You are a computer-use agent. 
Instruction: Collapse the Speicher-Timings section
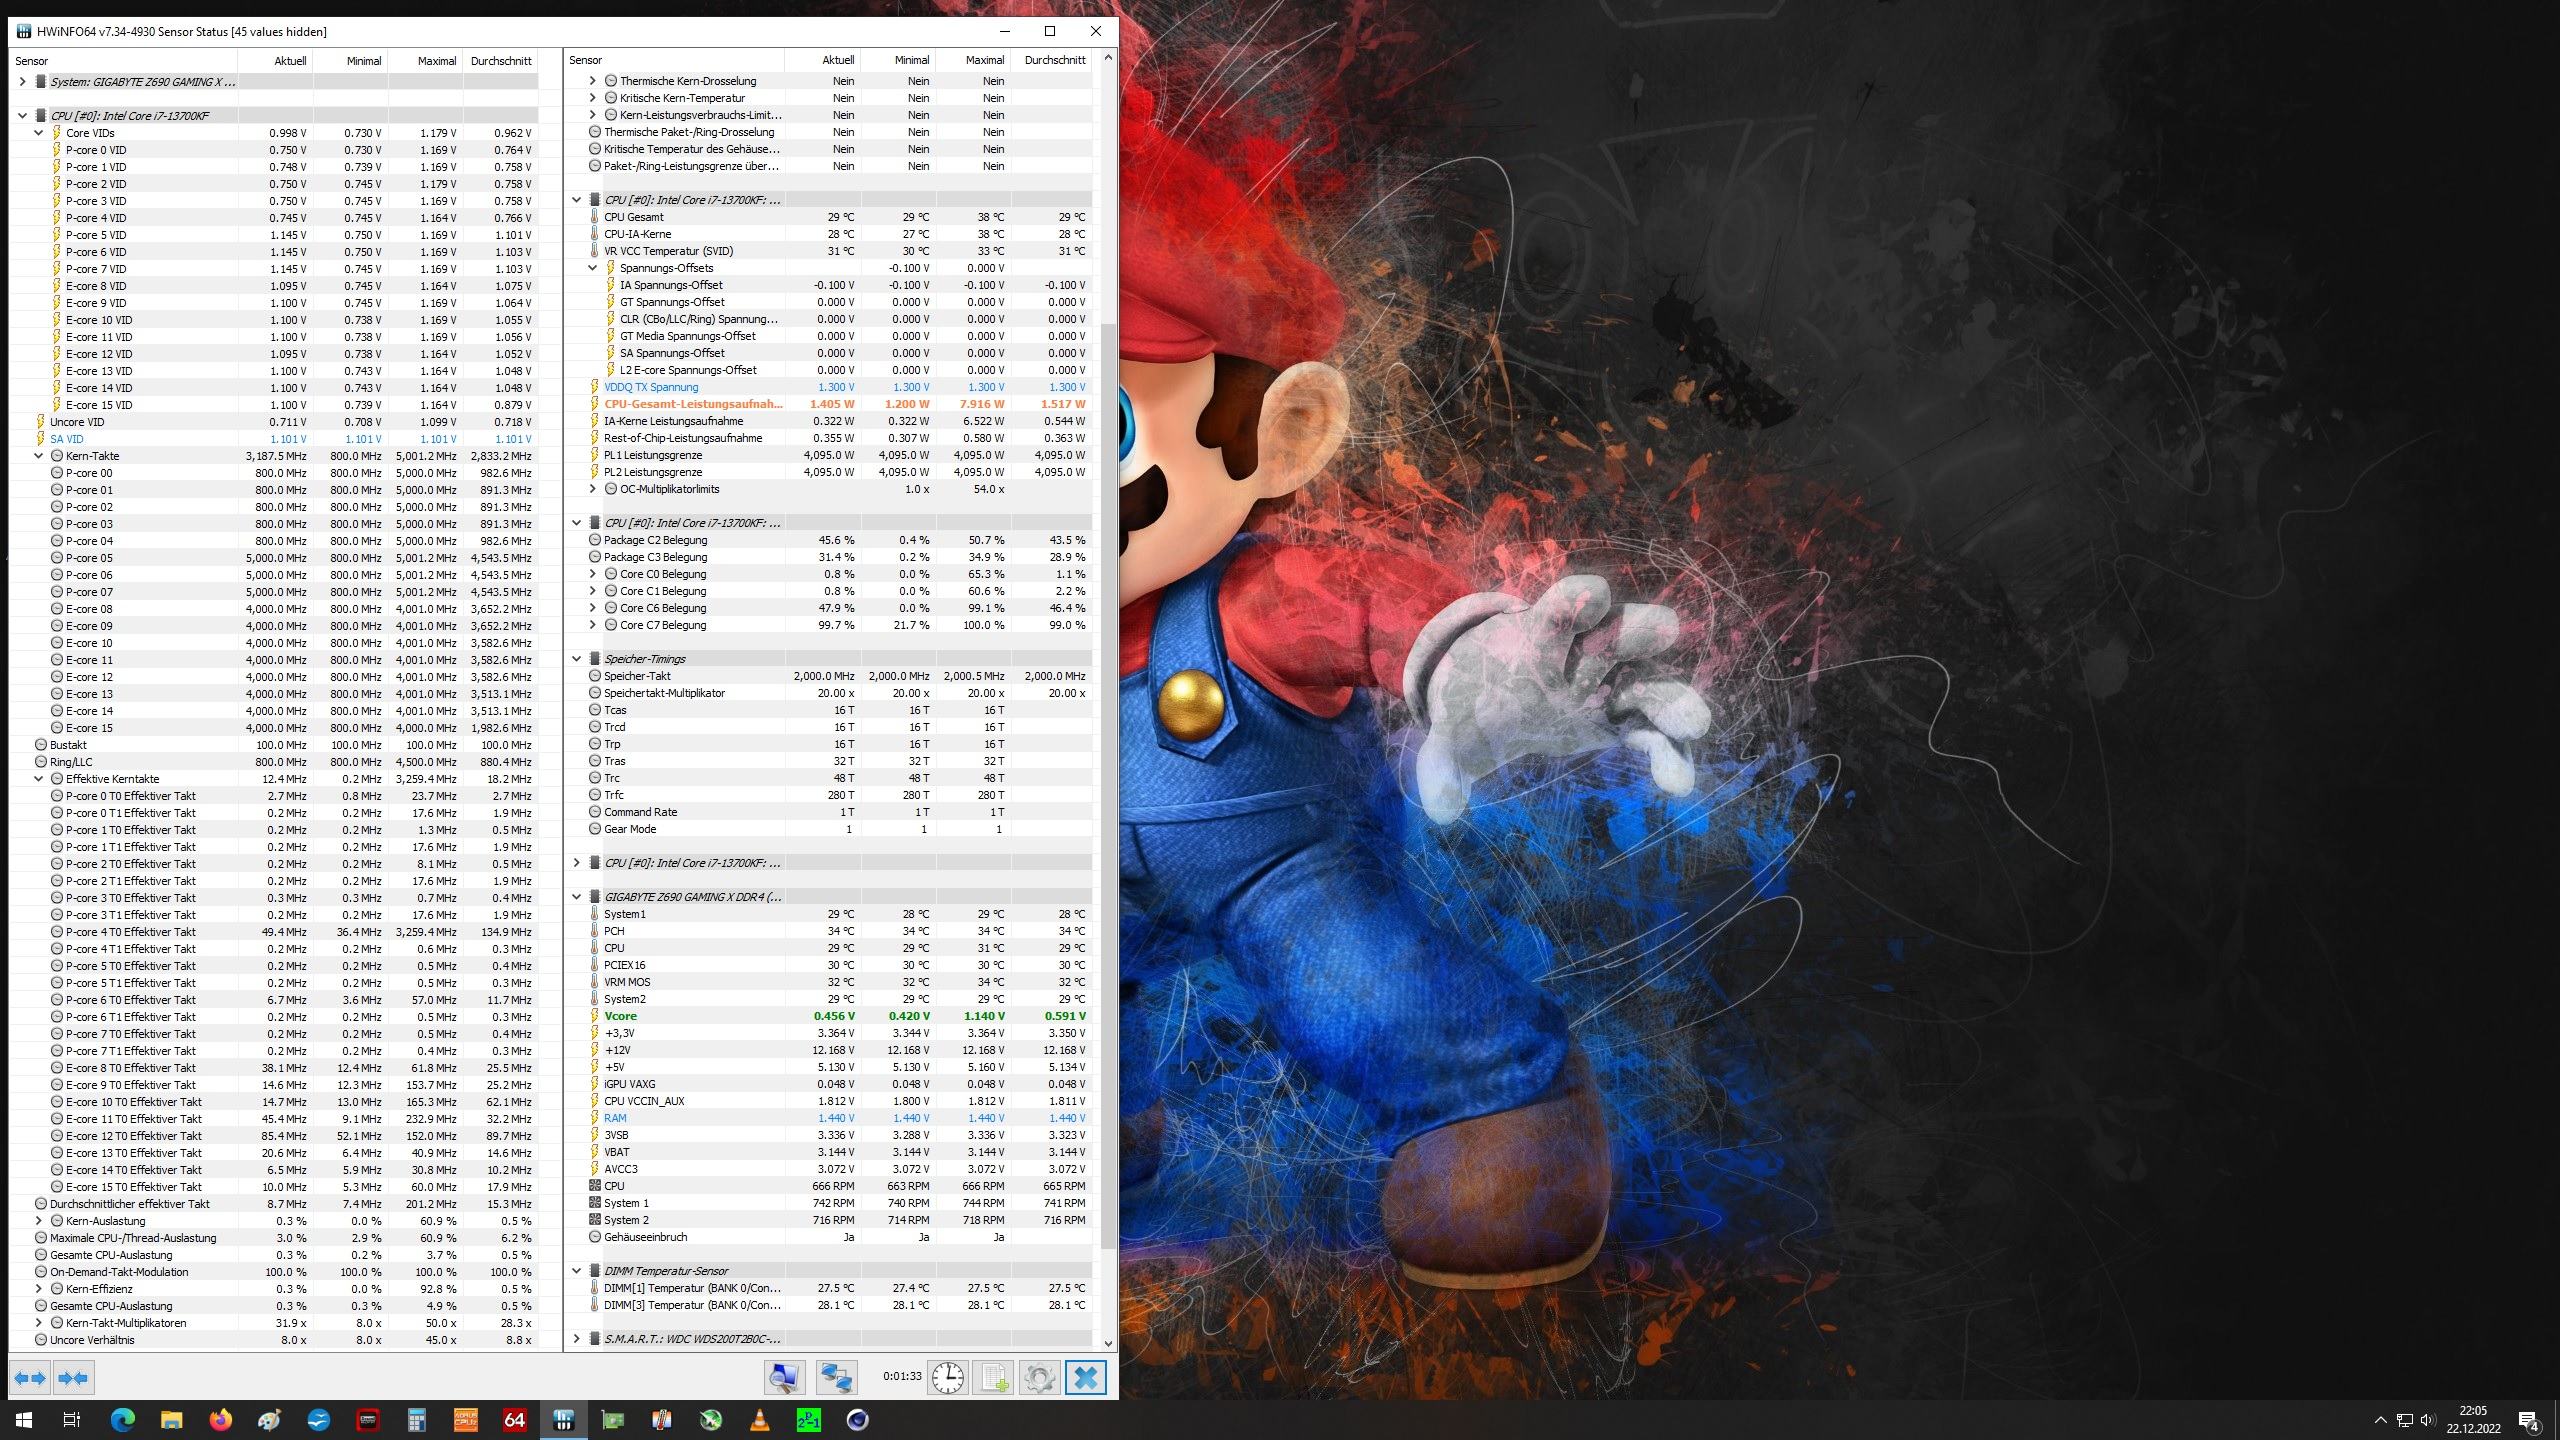tap(576, 659)
